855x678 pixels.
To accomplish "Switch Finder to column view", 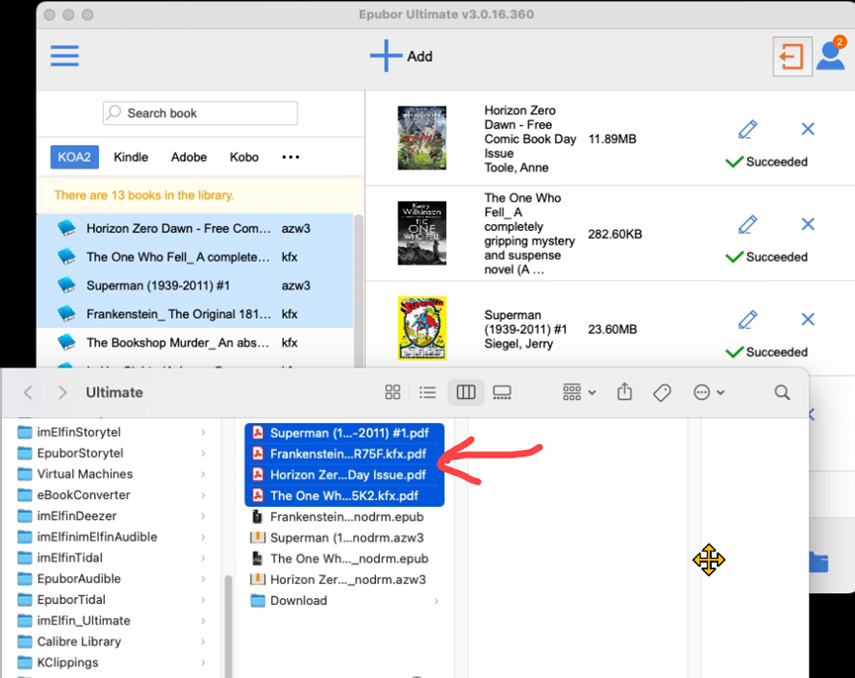I will (466, 392).
